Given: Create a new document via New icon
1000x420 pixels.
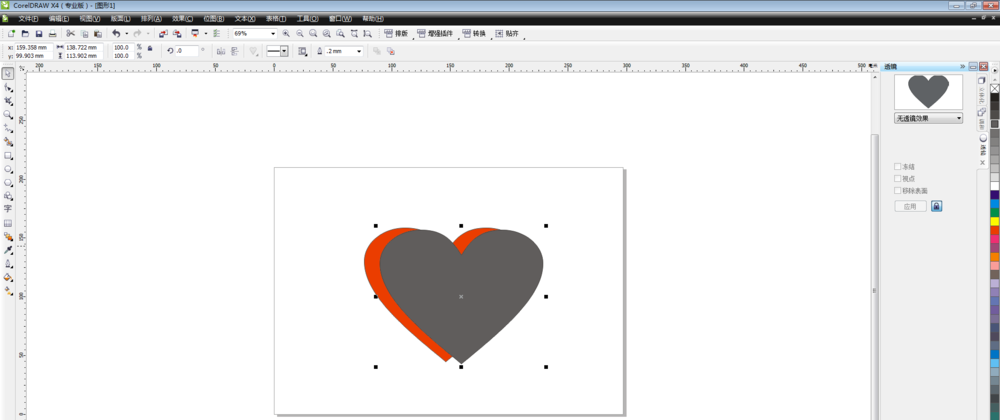Looking at the screenshot, I should tap(11, 33).
